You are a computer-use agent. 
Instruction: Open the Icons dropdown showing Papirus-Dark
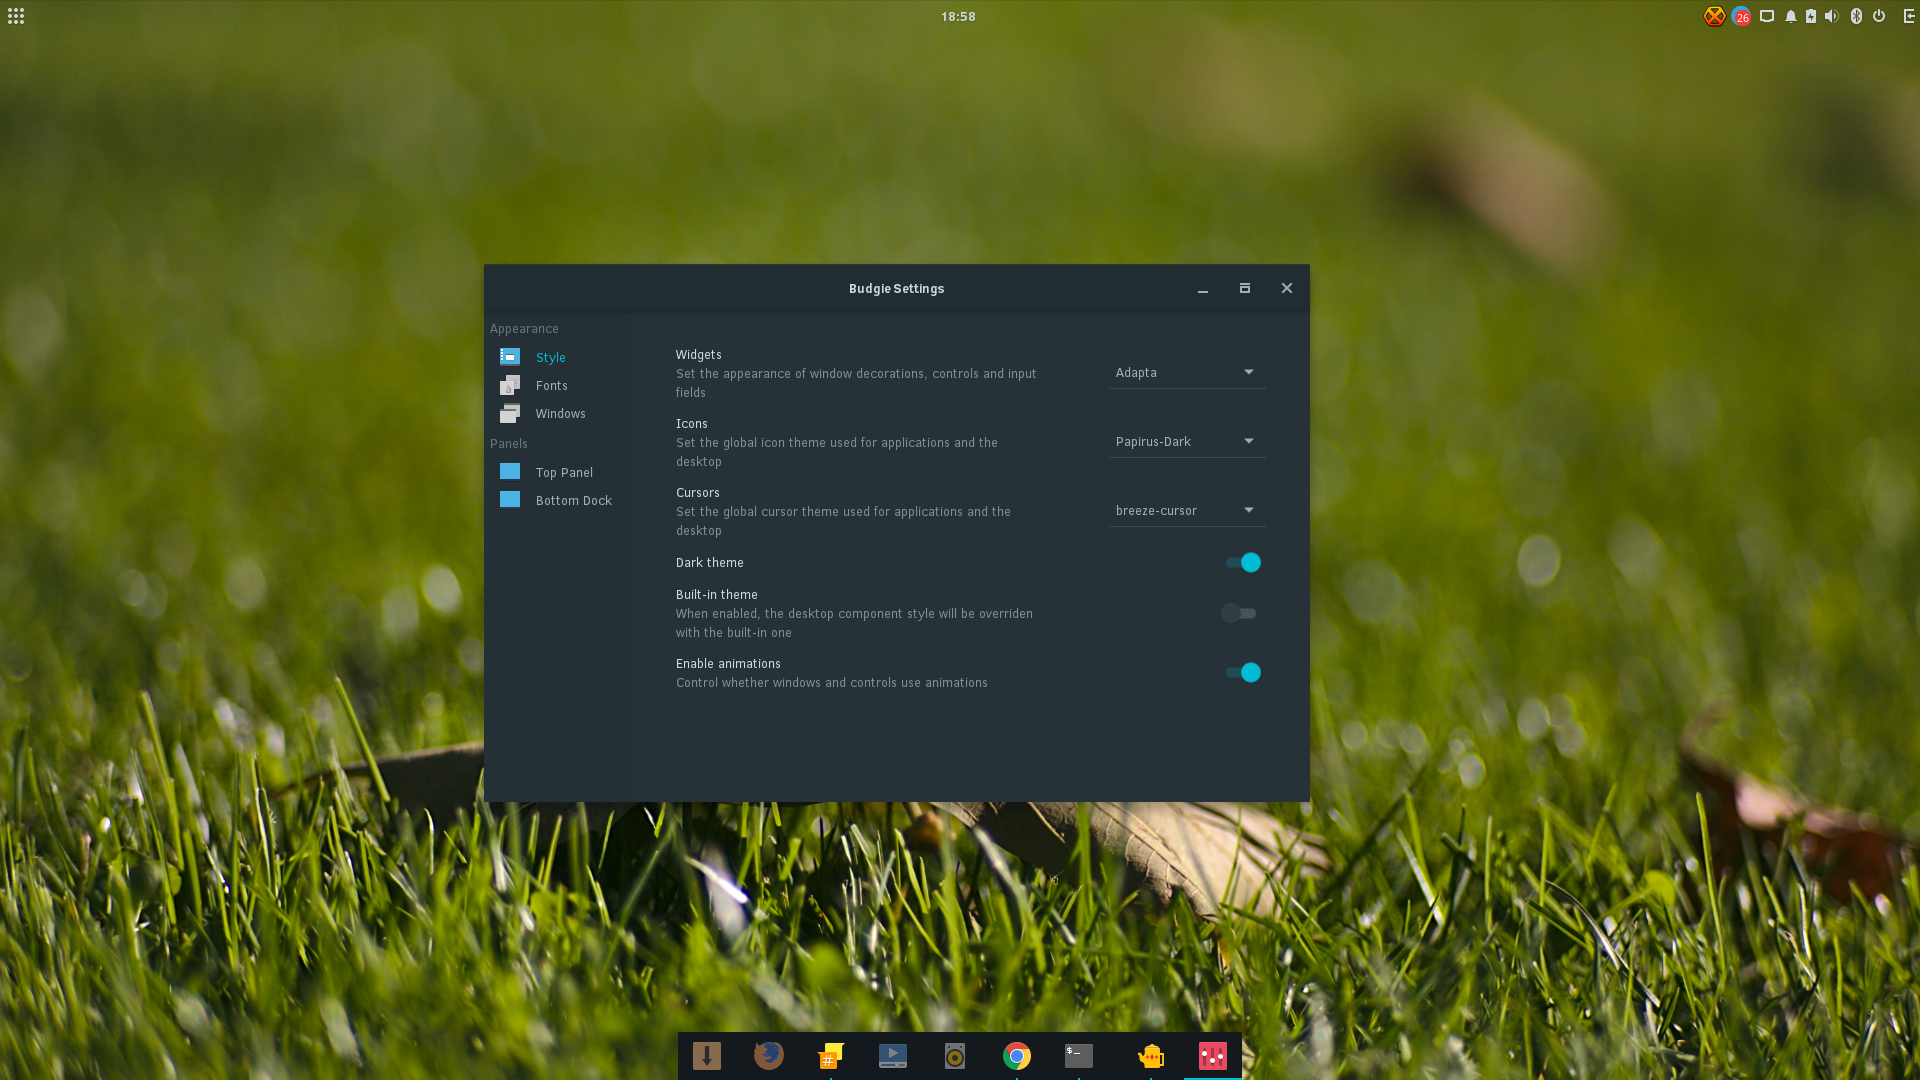tap(1187, 441)
